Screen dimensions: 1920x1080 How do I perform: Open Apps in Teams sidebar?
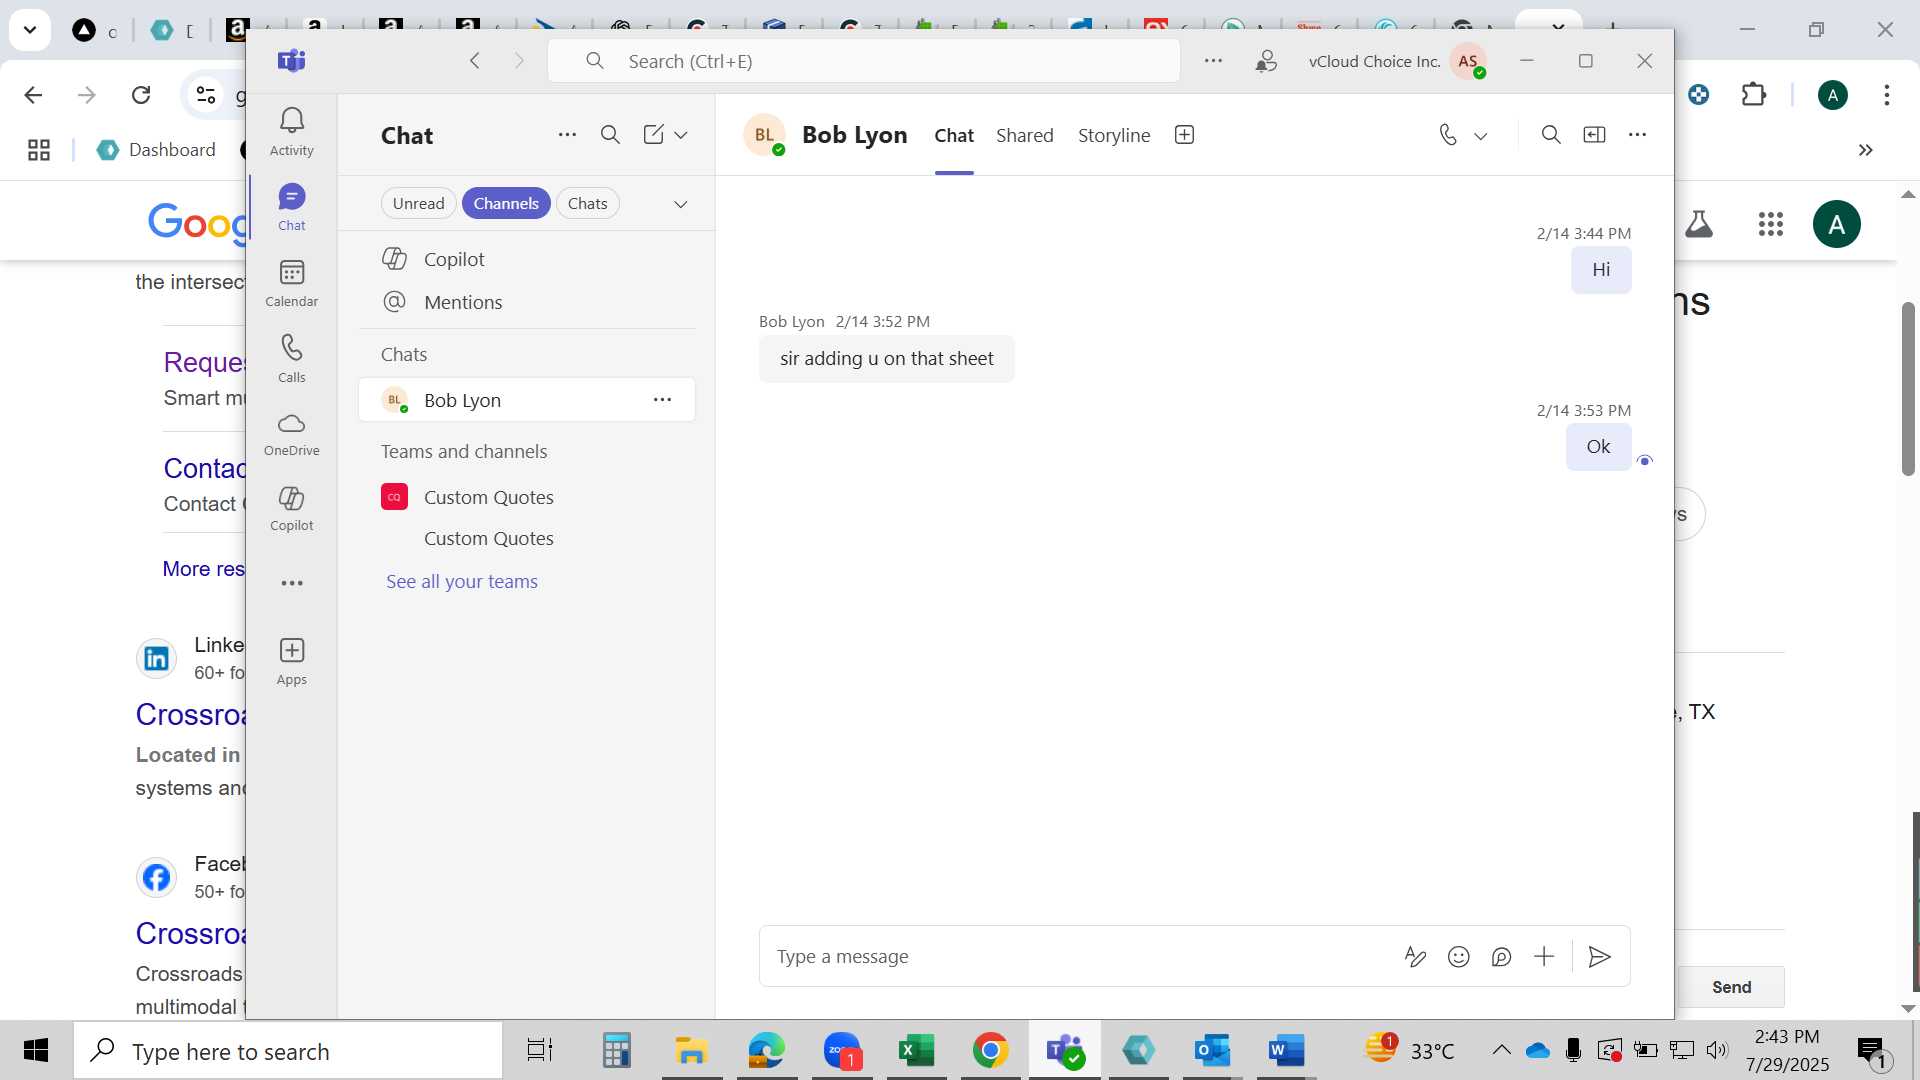pyautogui.click(x=291, y=662)
